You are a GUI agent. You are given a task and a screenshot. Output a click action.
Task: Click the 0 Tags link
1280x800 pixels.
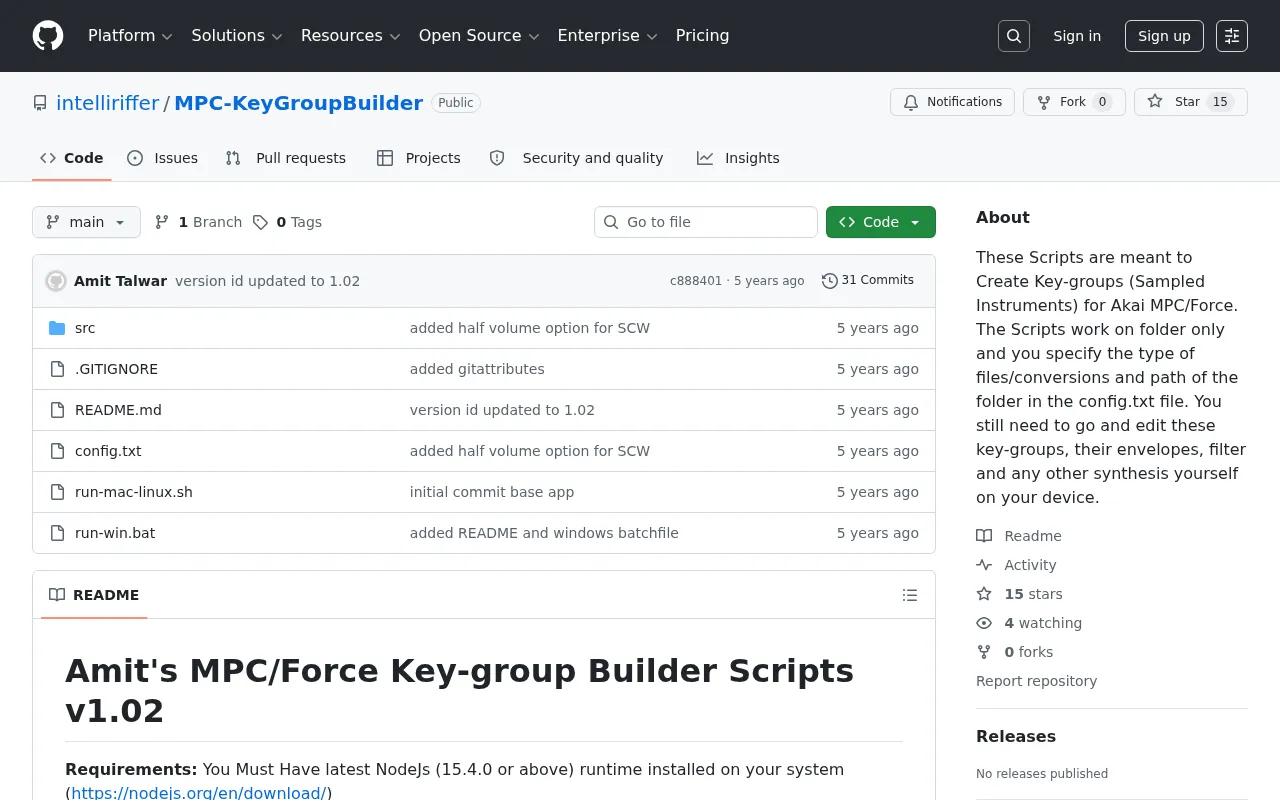(x=287, y=222)
